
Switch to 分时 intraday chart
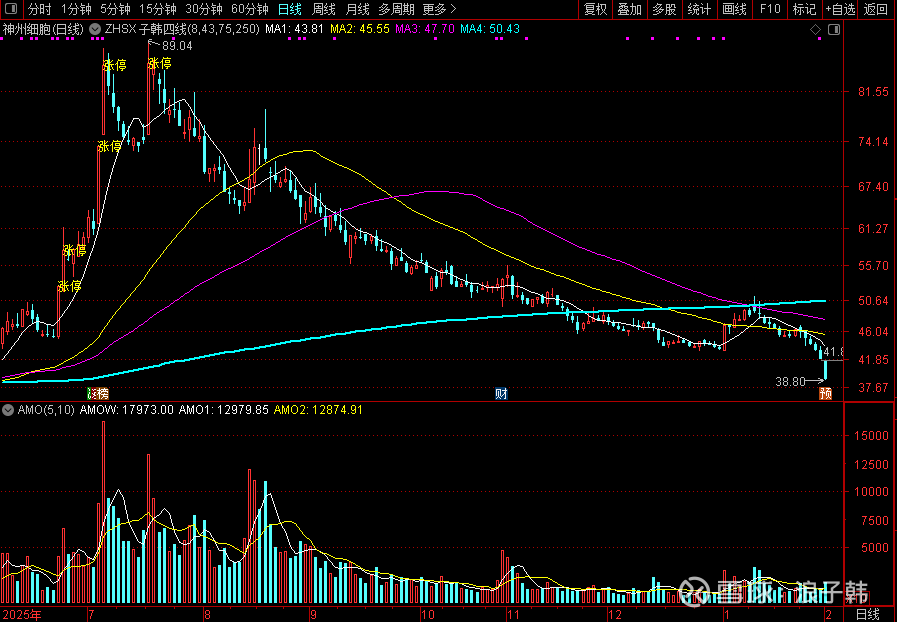(39, 9)
